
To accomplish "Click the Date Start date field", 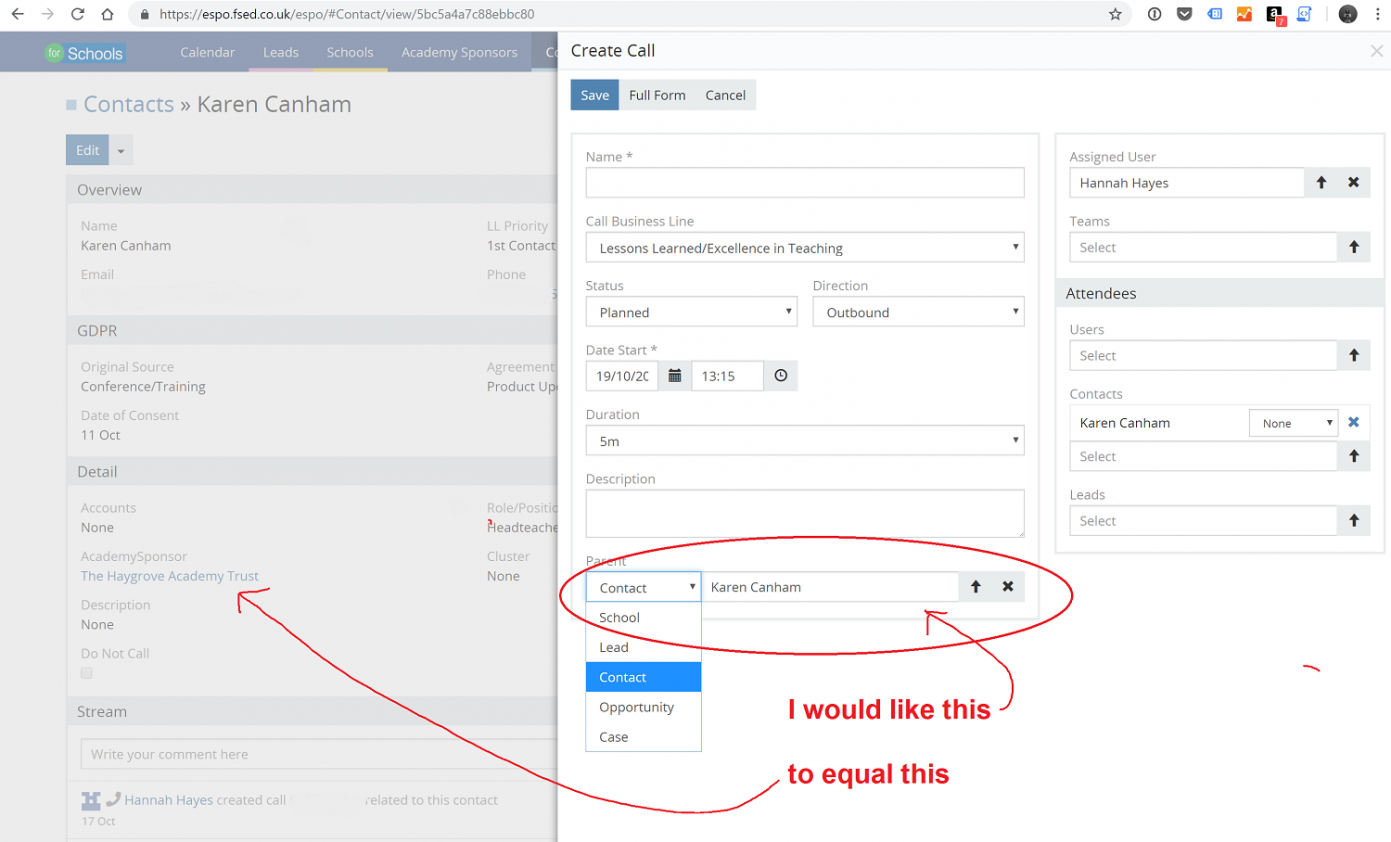I will pyautogui.click(x=622, y=376).
